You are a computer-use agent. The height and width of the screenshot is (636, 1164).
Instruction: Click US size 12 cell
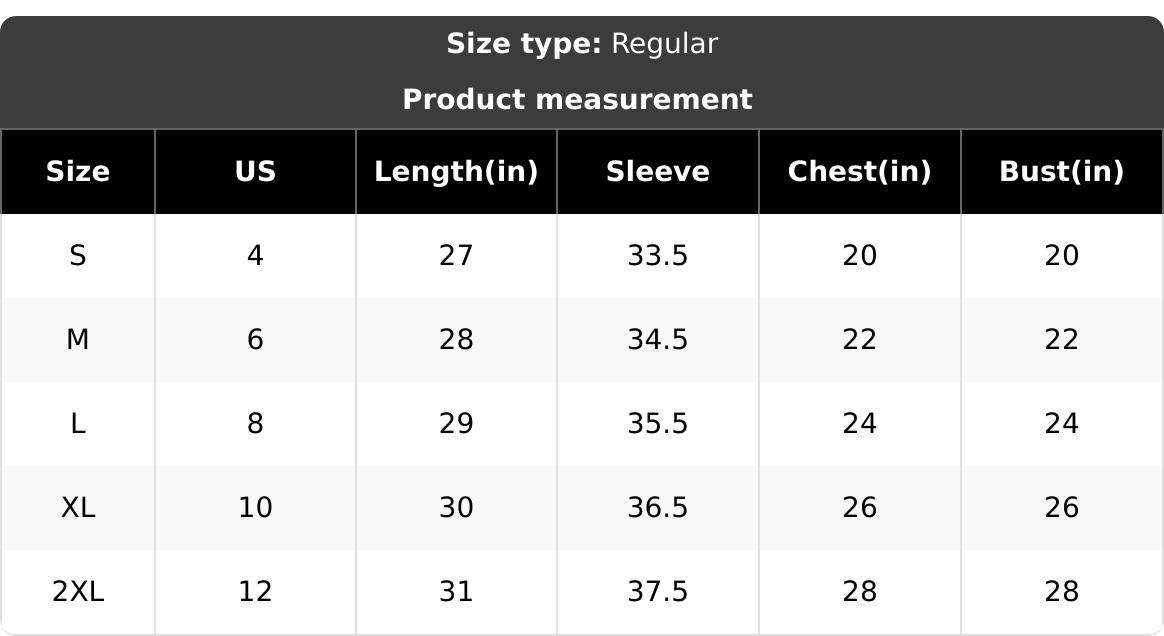(255, 592)
